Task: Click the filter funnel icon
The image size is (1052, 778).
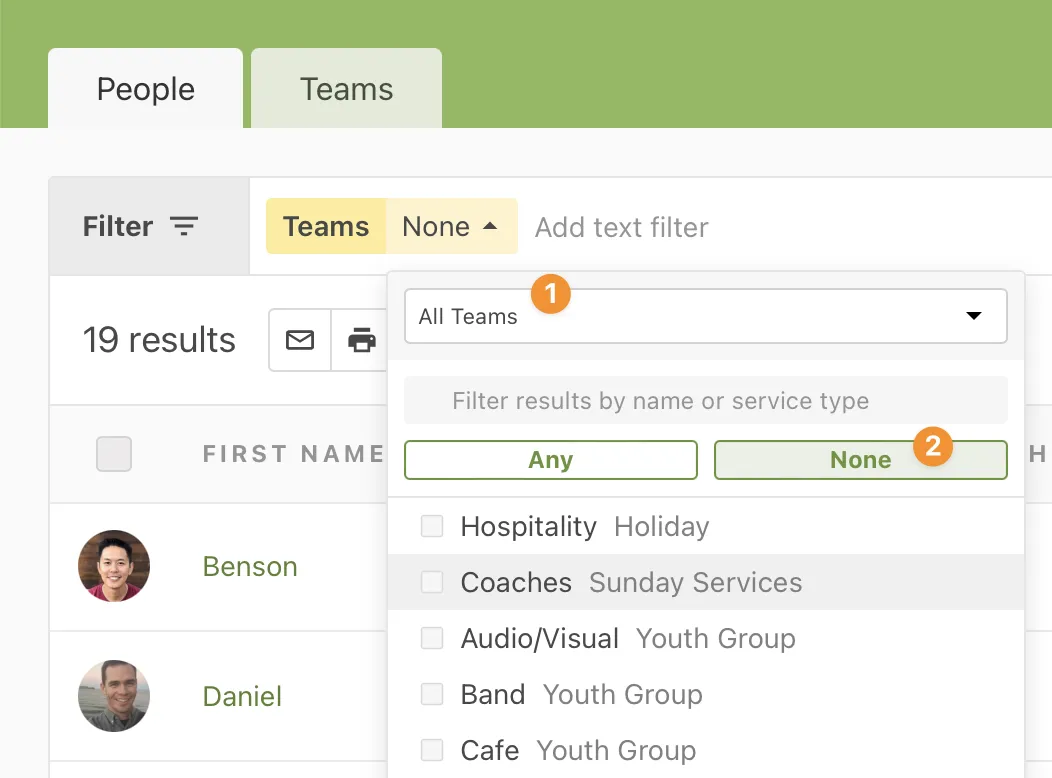Action: pos(185,227)
